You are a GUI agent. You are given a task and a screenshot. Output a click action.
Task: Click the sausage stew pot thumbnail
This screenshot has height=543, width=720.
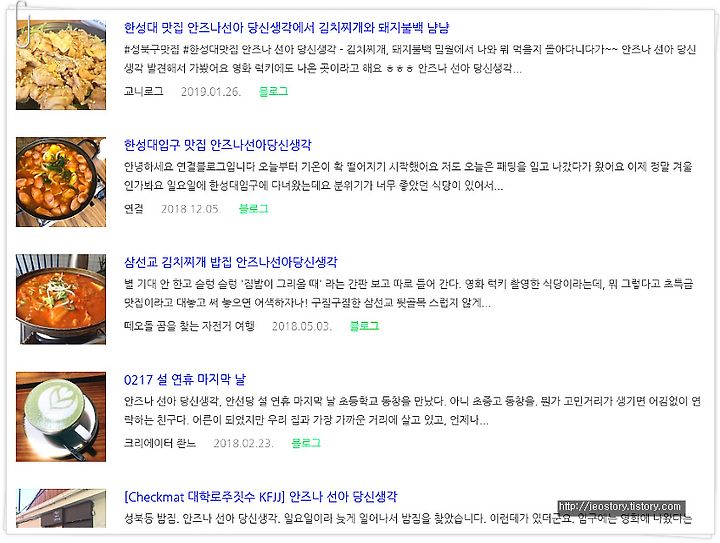(x=61, y=182)
